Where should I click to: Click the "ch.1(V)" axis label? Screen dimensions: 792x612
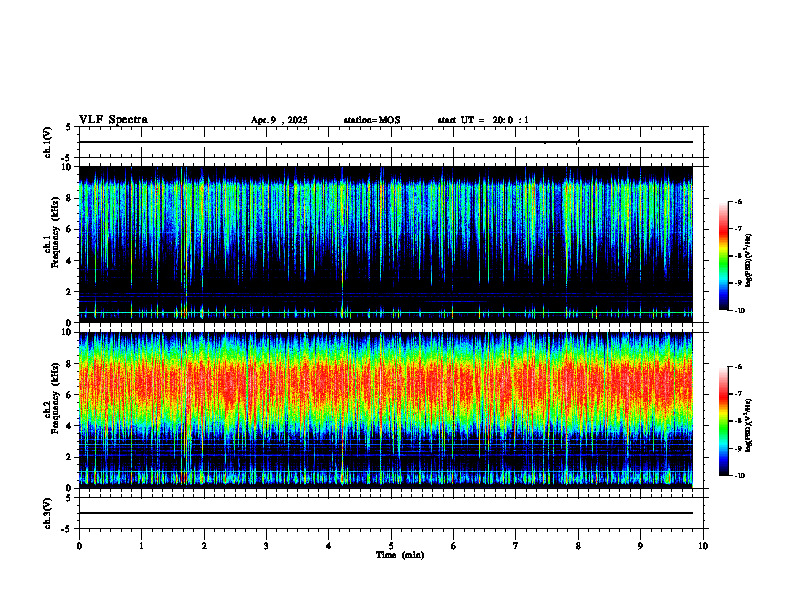tap(48, 142)
